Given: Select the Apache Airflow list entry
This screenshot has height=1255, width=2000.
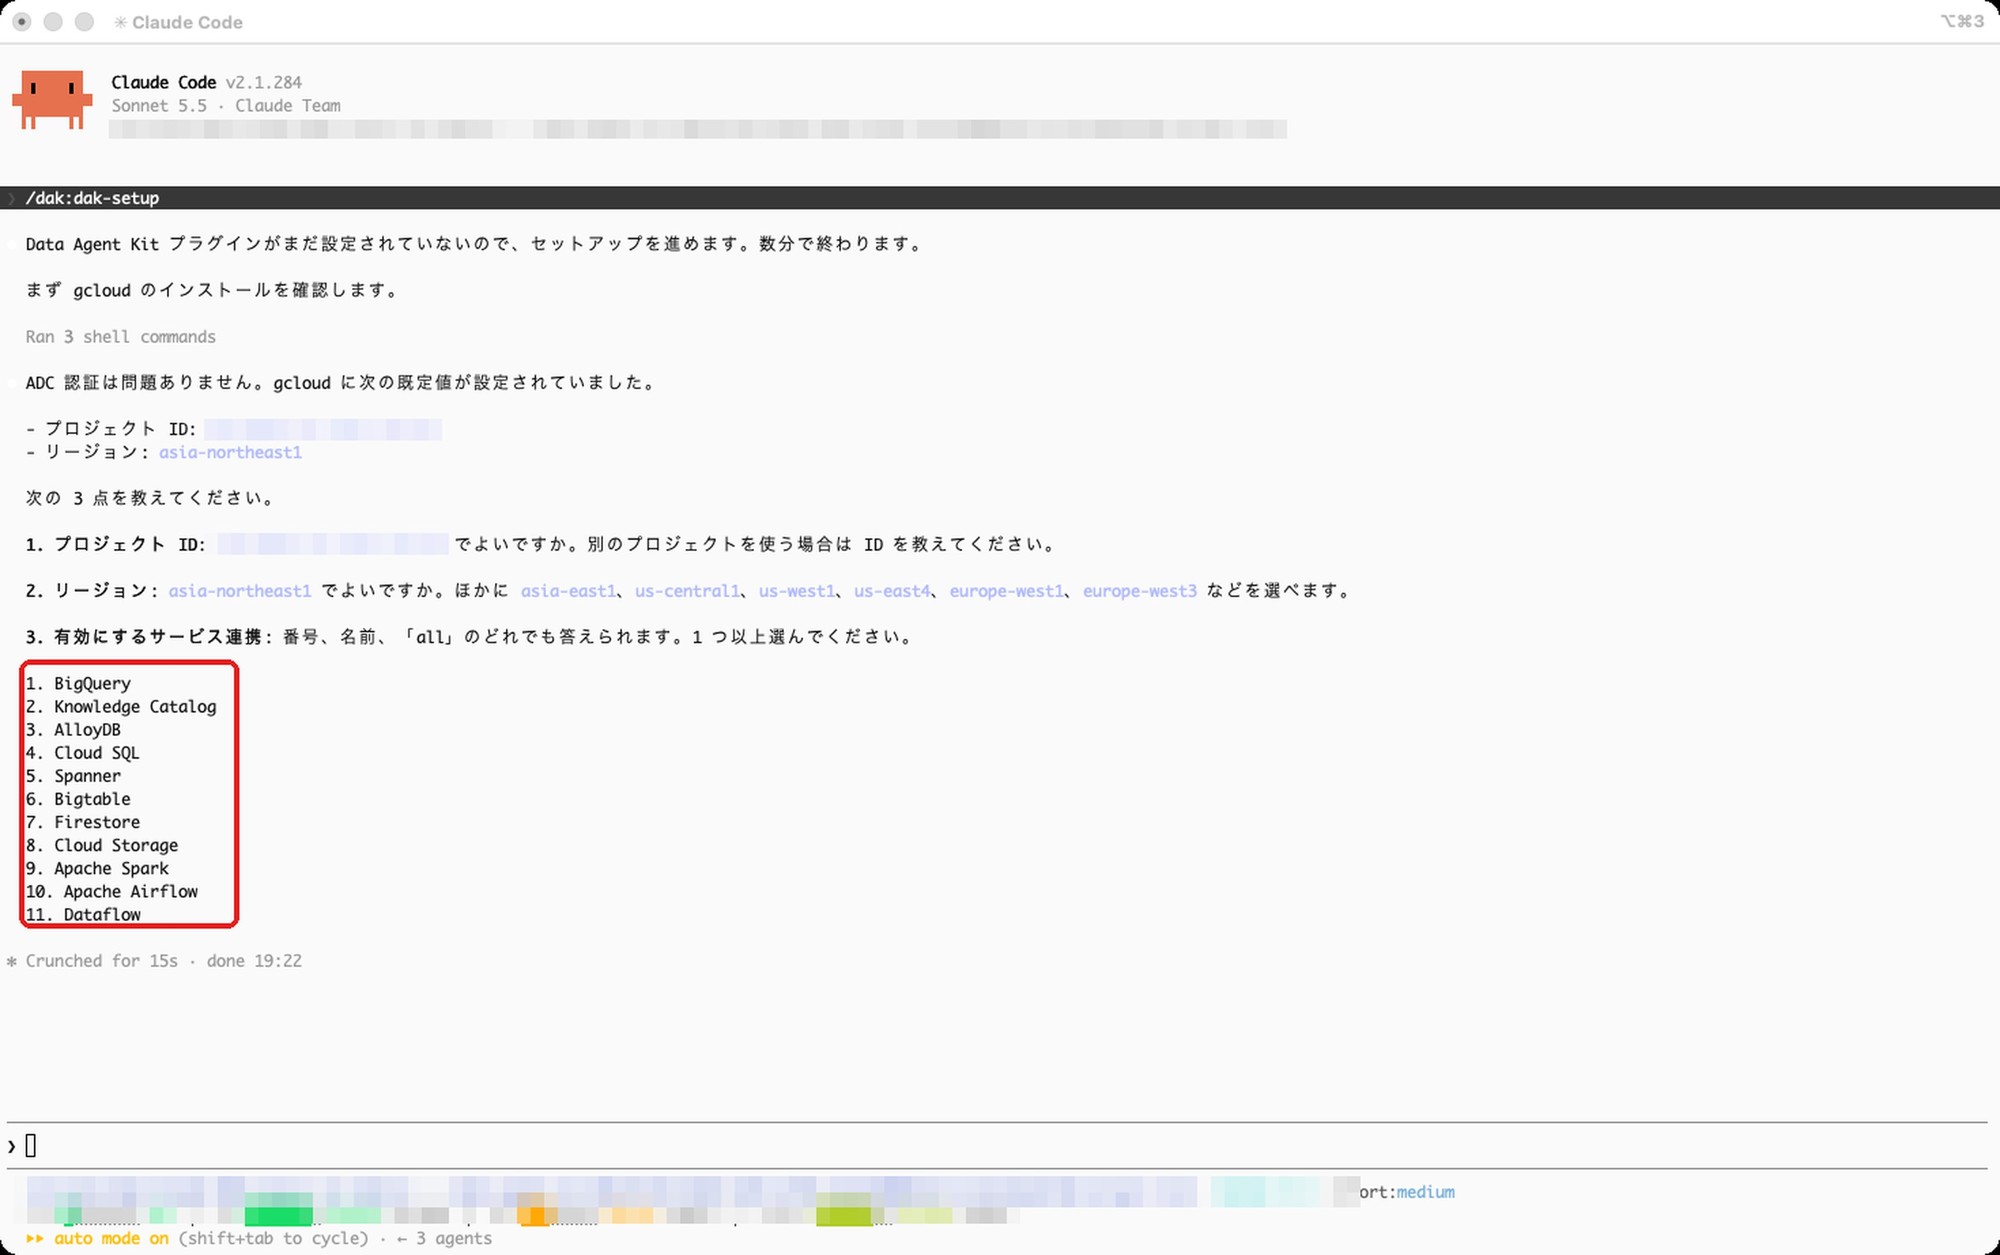Looking at the screenshot, I should (112, 890).
